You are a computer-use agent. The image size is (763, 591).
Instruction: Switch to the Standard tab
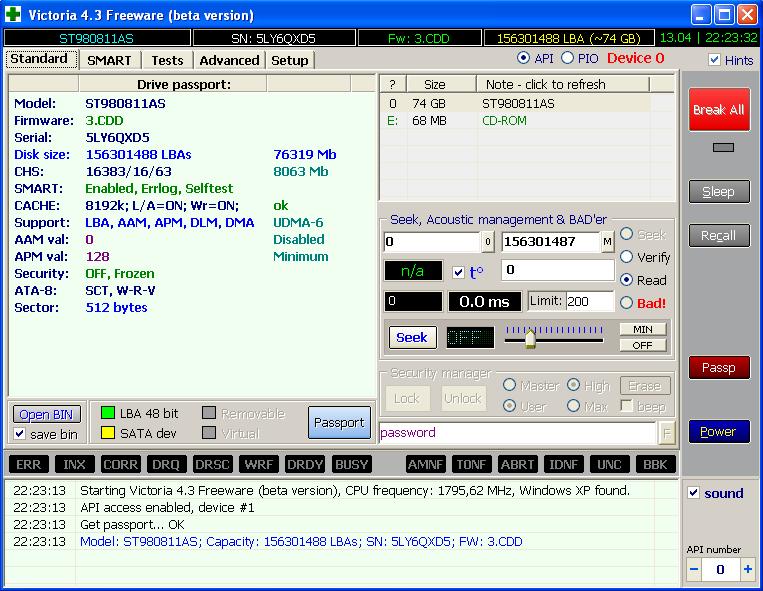click(x=41, y=59)
